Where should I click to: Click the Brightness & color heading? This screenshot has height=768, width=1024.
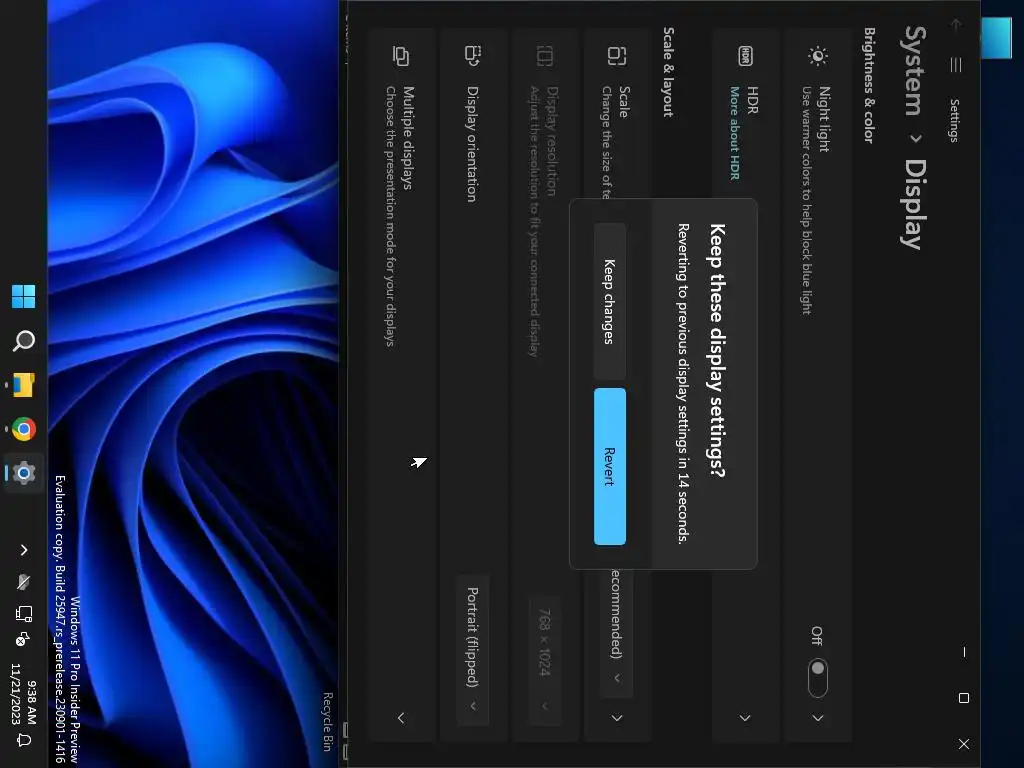[x=869, y=85]
